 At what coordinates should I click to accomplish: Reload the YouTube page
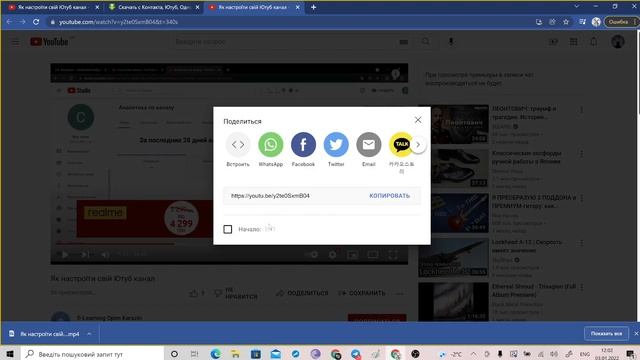[x=36, y=22]
